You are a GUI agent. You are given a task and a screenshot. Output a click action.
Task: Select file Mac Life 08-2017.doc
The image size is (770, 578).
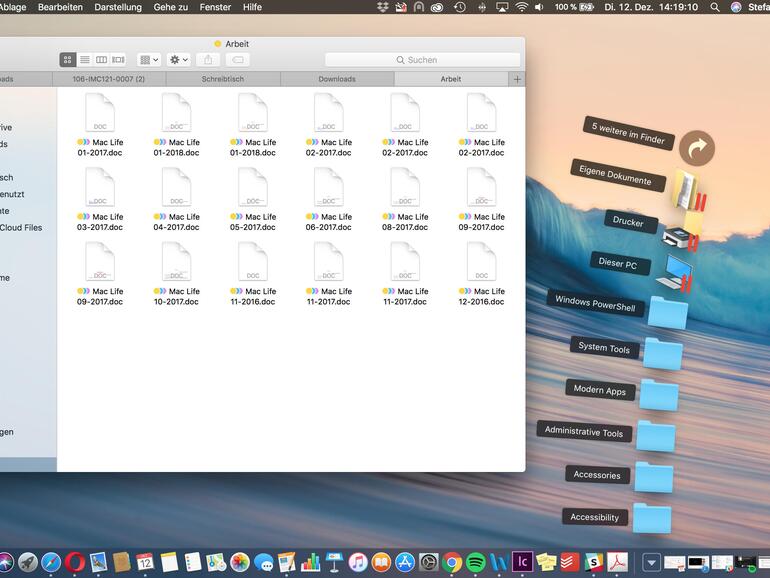click(x=405, y=200)
